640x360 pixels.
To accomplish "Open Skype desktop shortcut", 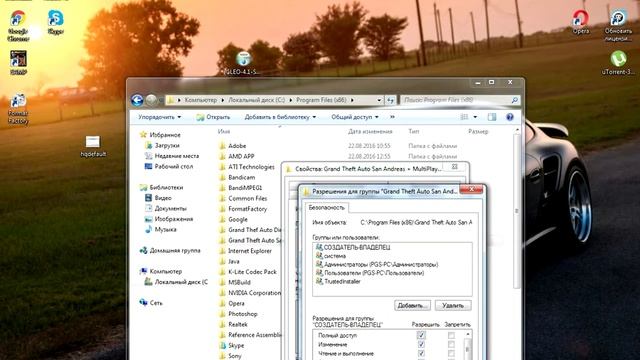I will (x=56, y=22).
